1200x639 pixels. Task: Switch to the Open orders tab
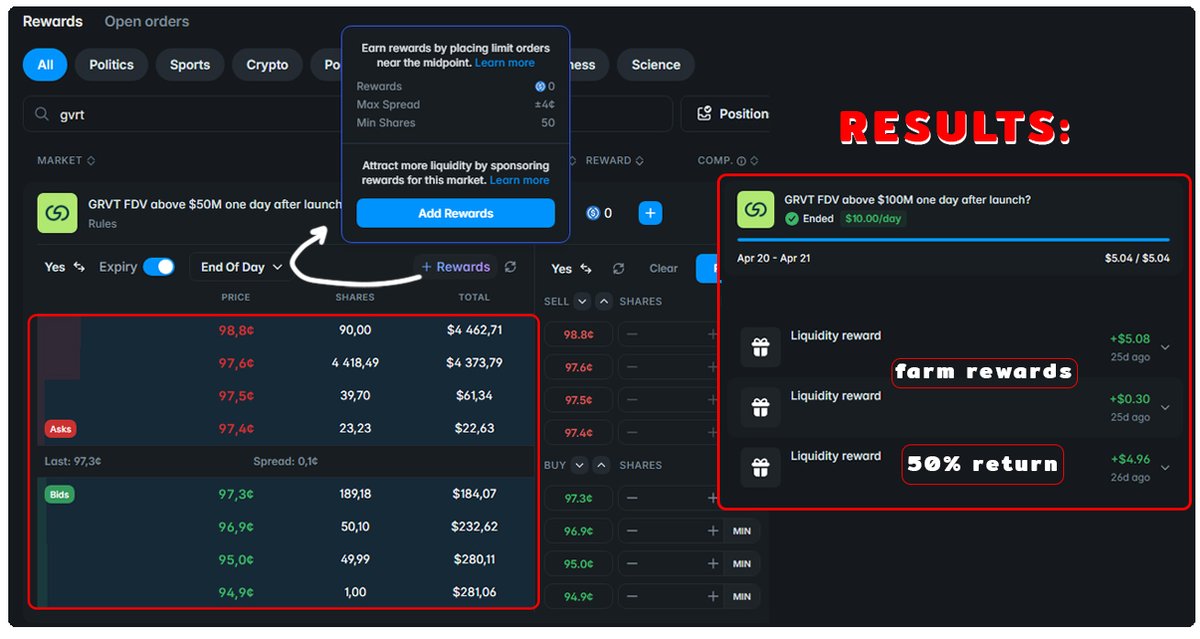pyautogui.click(x=147, y=21)
